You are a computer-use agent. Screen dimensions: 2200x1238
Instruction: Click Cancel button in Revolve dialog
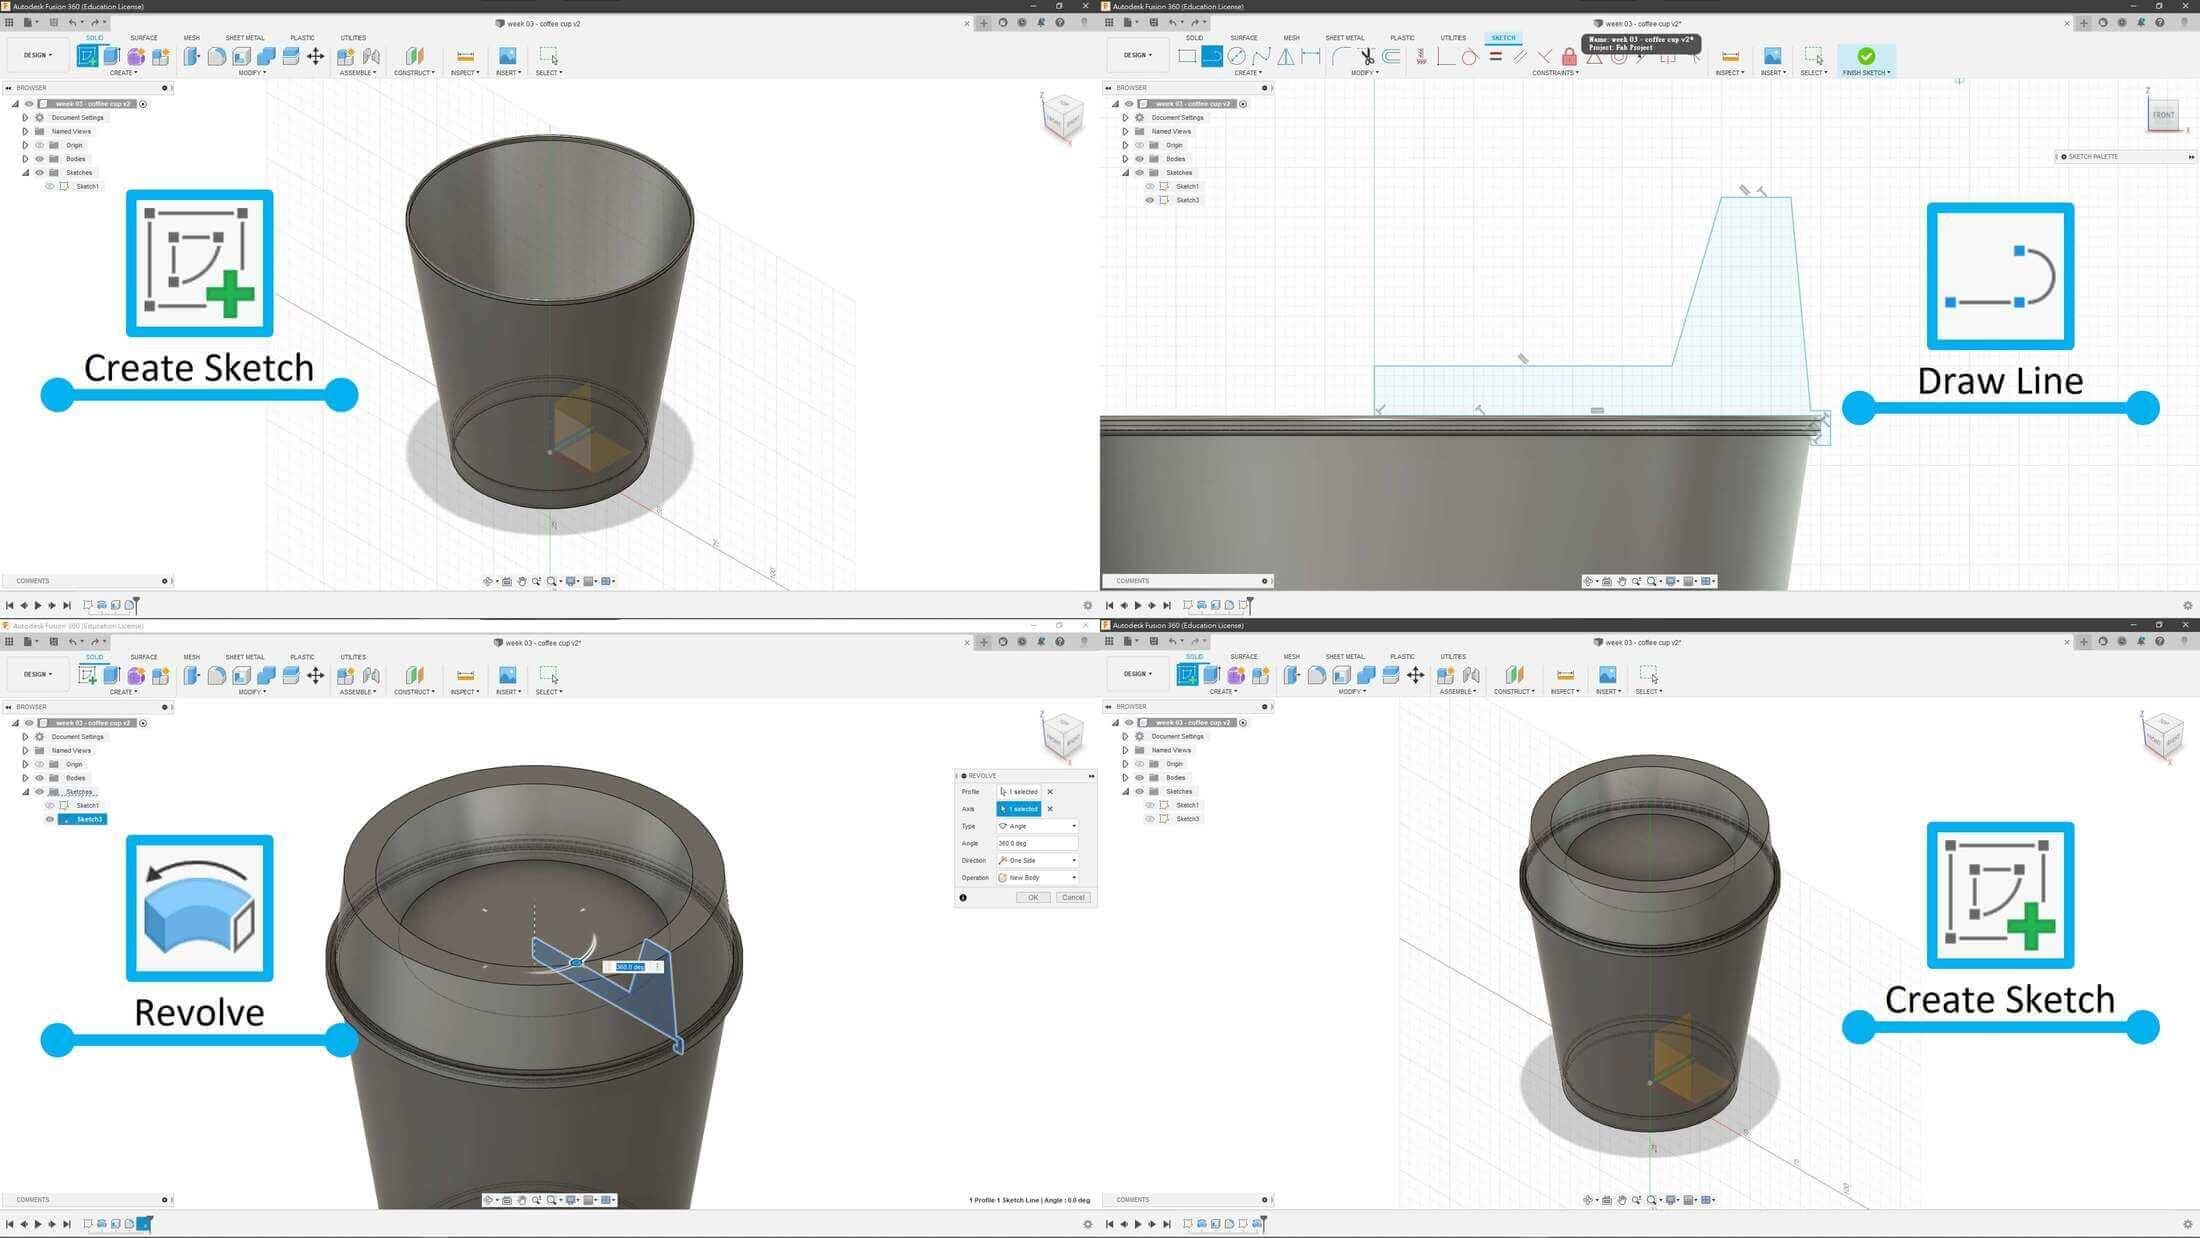[x=1073, y=897]
